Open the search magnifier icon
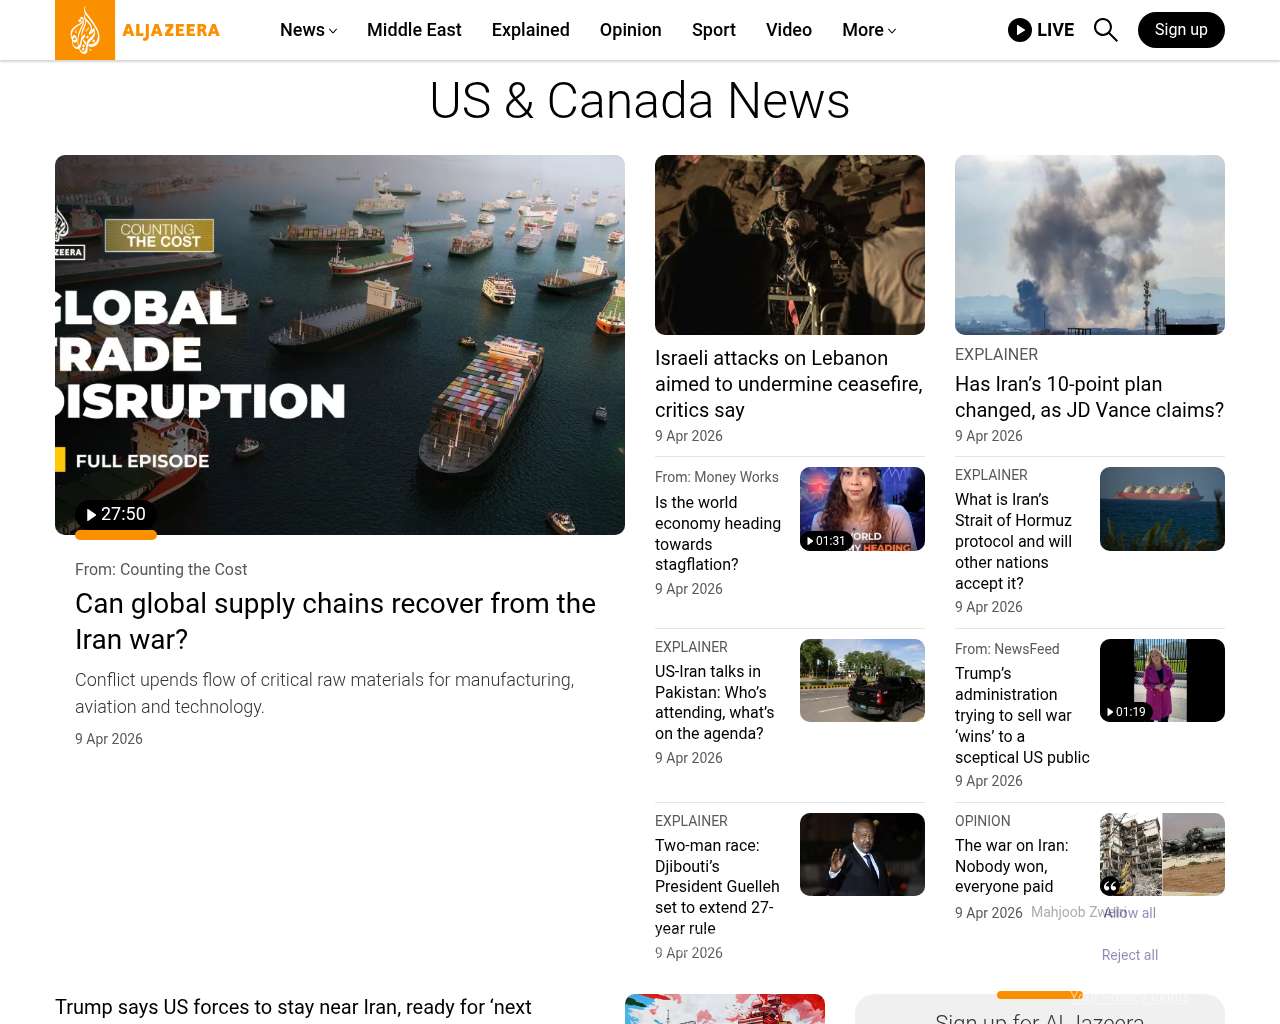The image size is (1280, 1024). point(1105,30)
